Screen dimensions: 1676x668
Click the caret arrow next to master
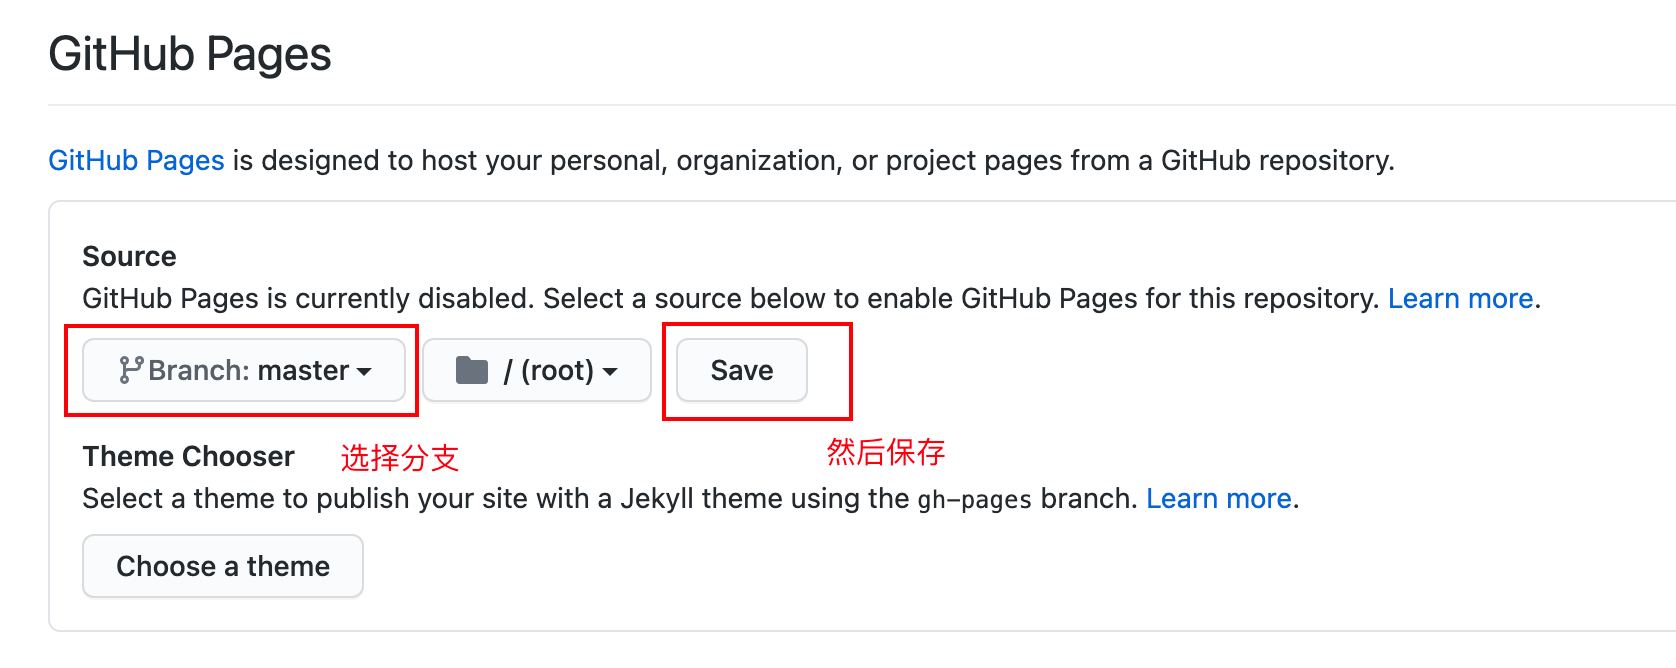(365, 371)
